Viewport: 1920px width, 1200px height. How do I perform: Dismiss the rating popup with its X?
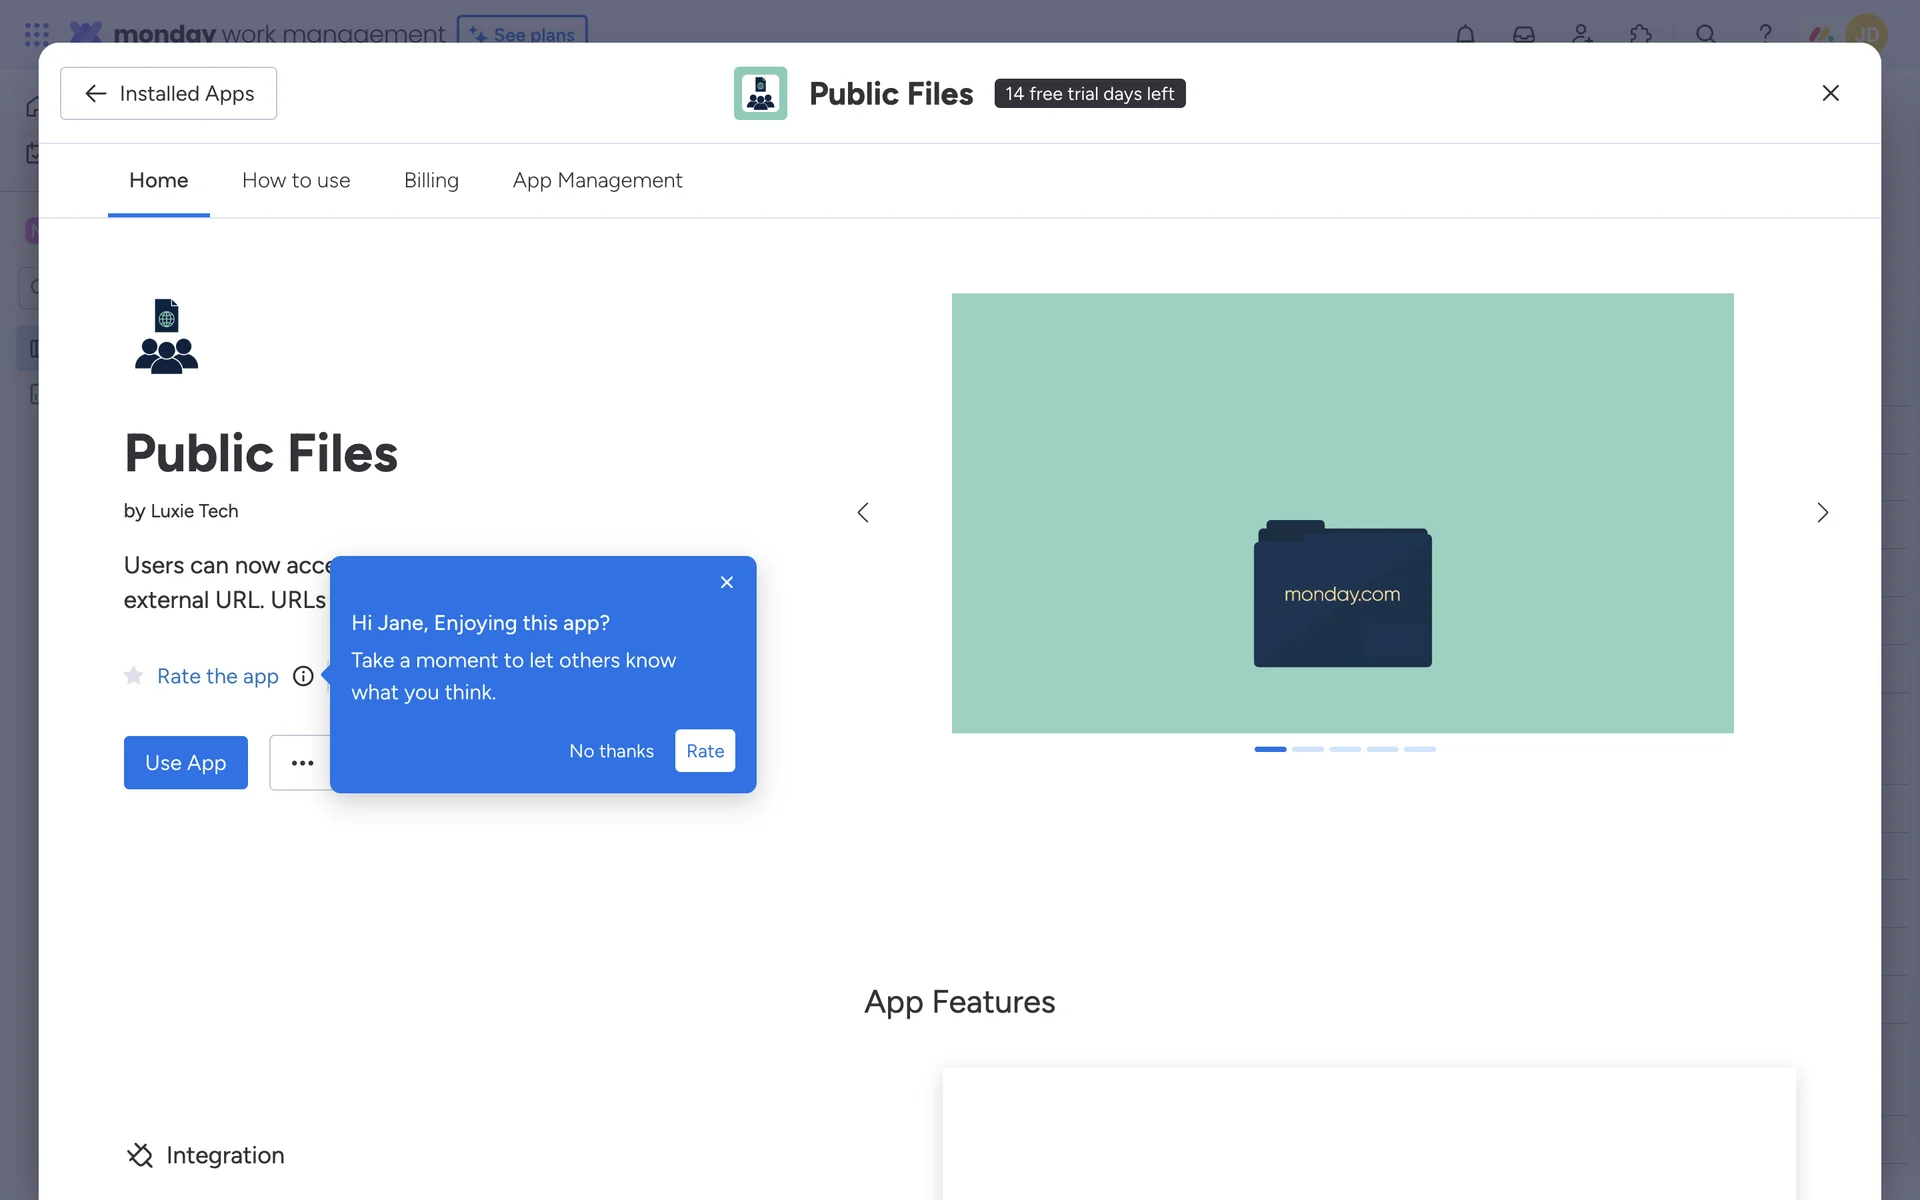coord(727,582)
